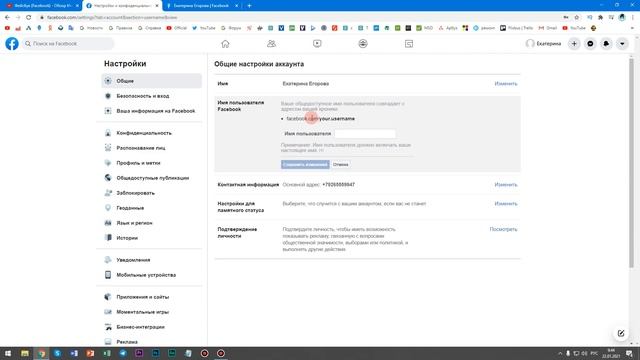
Task: Open Уведомления settings
Action: [x=151, y=260]
